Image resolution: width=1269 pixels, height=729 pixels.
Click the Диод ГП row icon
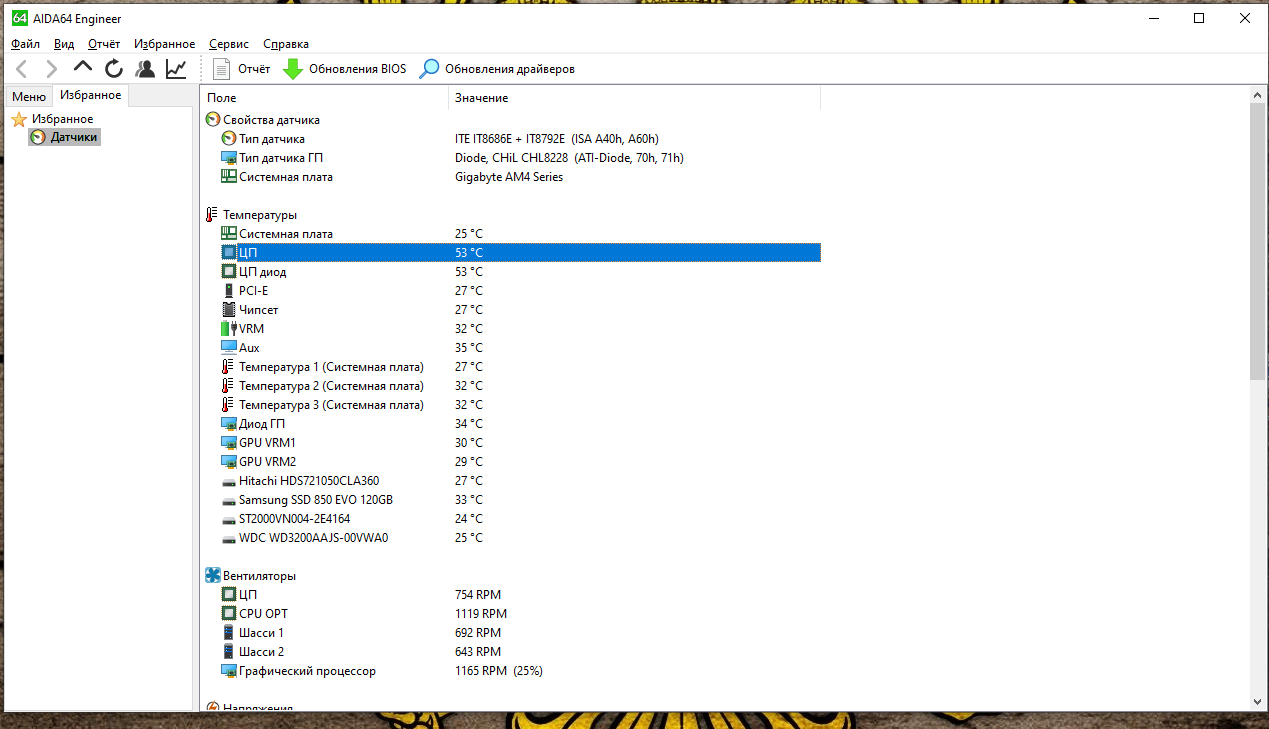tap(229, 424)
